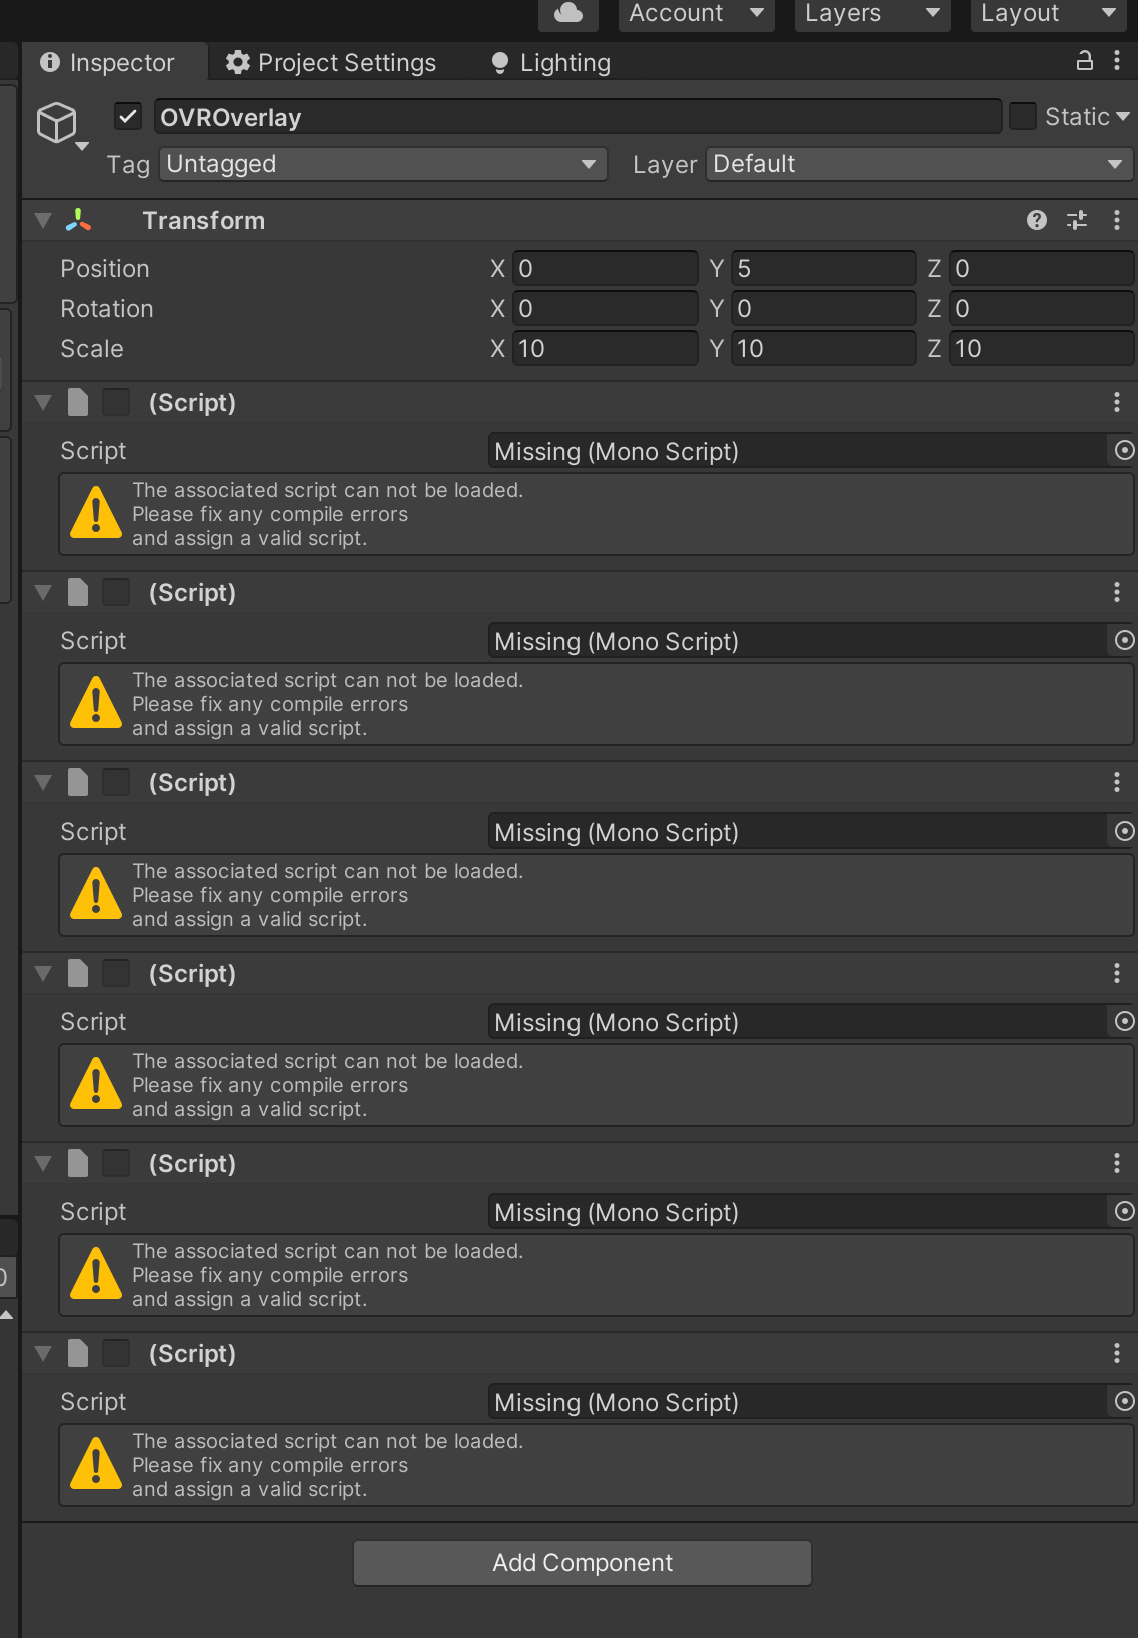Open three-dot menu of last Script component
The height and width of the screenshot is (1638, 1138).
[1117, 1353]
